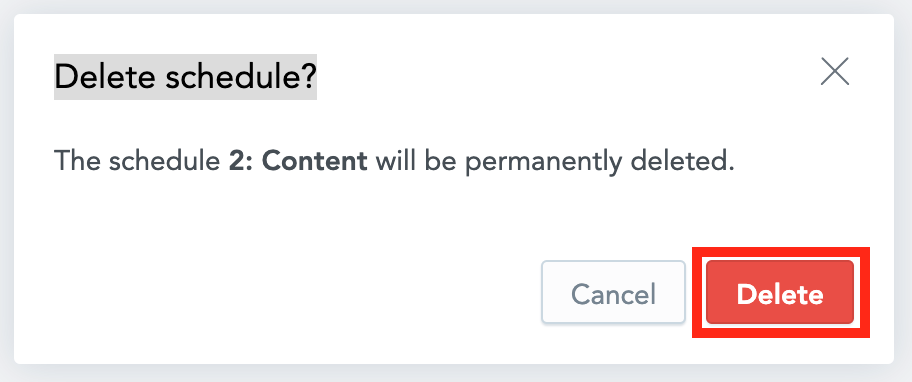Screen dimensions: 912x382
Task: Confirm deletion with the red Delete button
Action: click(x=780, y=292)
